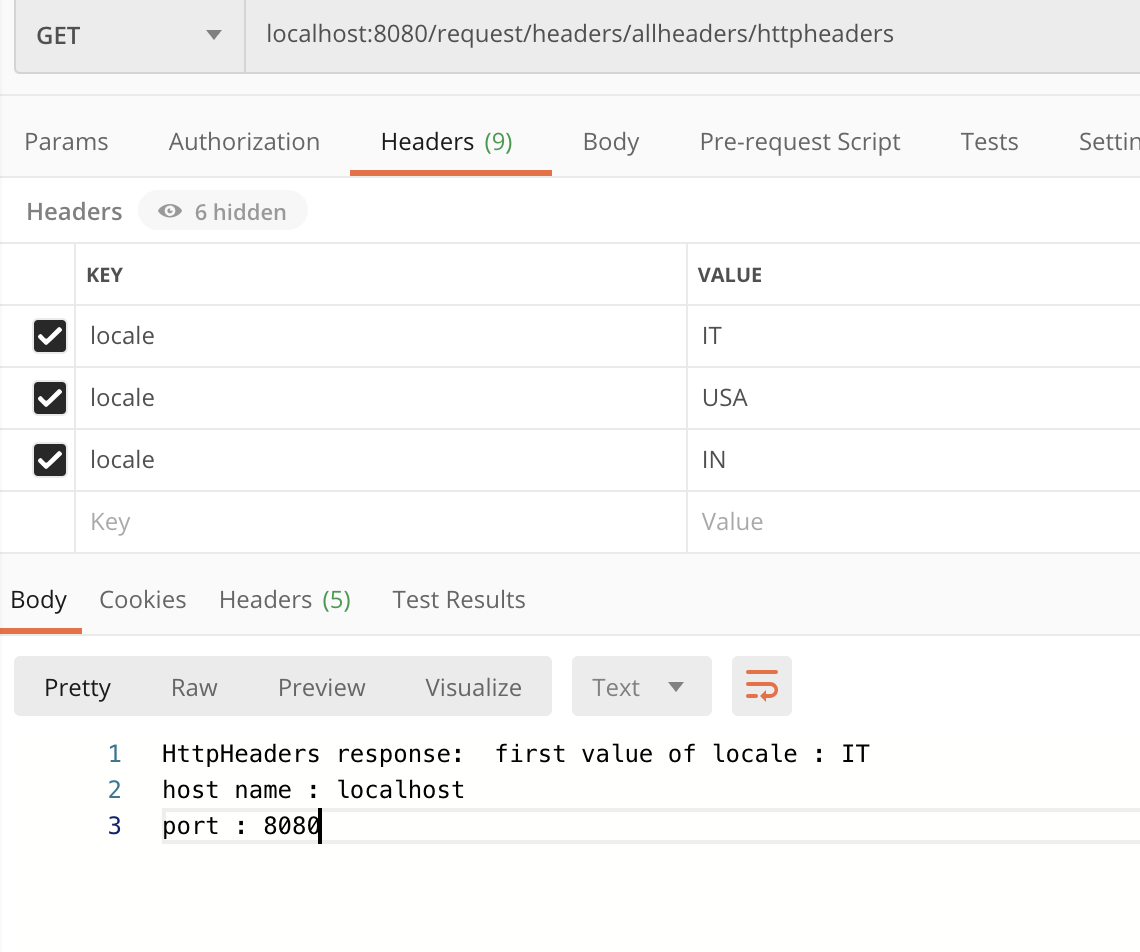This screenshot has height=952, width=1140.
Task: Click the eye icon next to Headers label
Action: pos(170,211)
